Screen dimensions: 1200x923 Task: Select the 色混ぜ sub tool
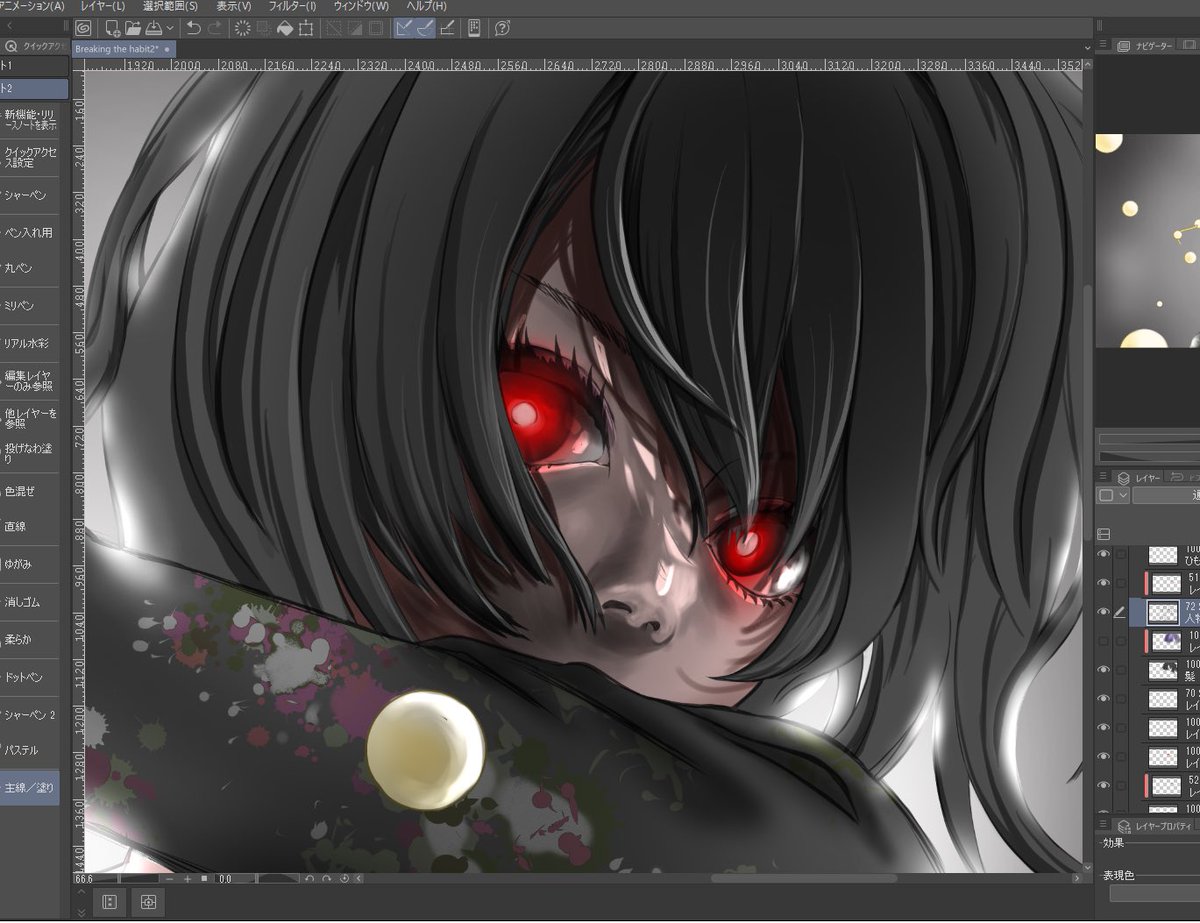[x=29, y=491]
